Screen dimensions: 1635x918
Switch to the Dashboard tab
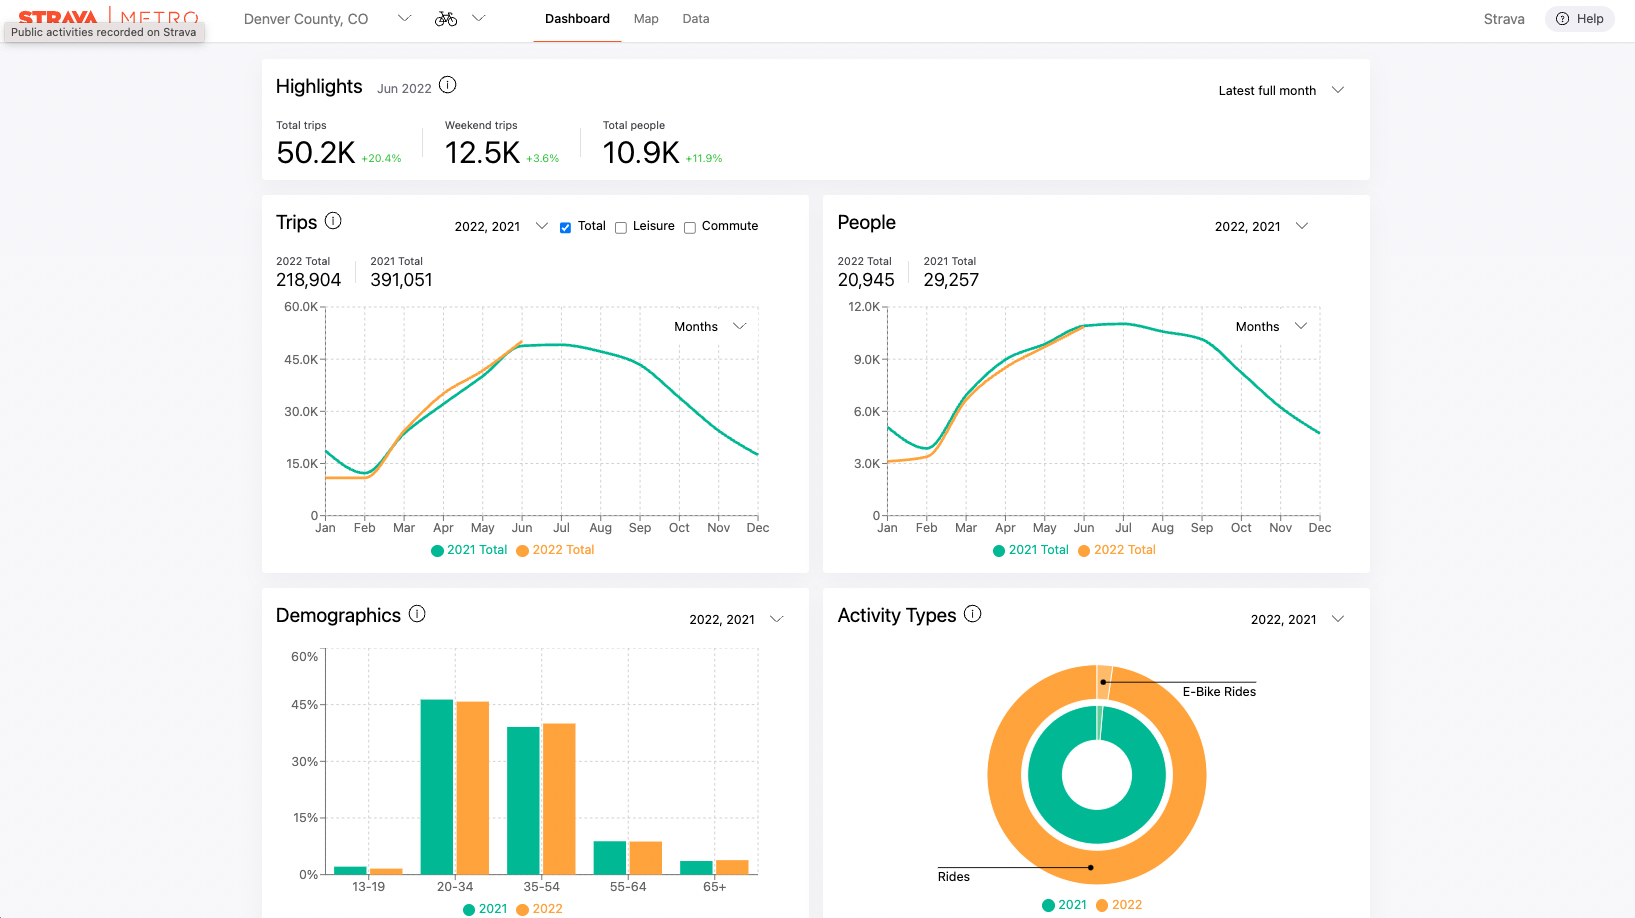pyautogui.click(x=577, y=19)
